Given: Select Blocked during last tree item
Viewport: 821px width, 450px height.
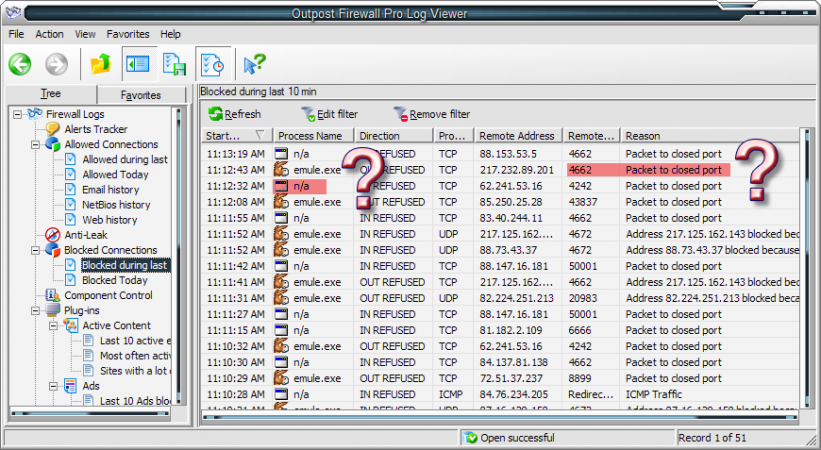Looking at the screenshot, I should point(125,265).
